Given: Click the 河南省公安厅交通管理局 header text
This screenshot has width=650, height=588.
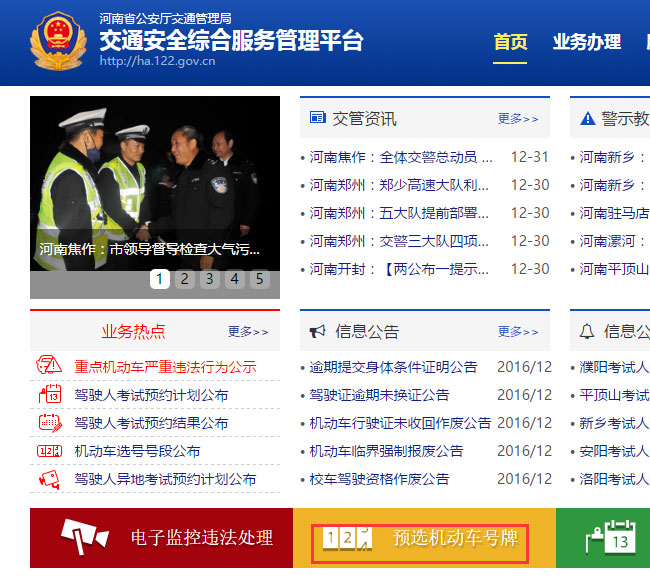Looking at the screenshot, I should click(x=165, y=19).
